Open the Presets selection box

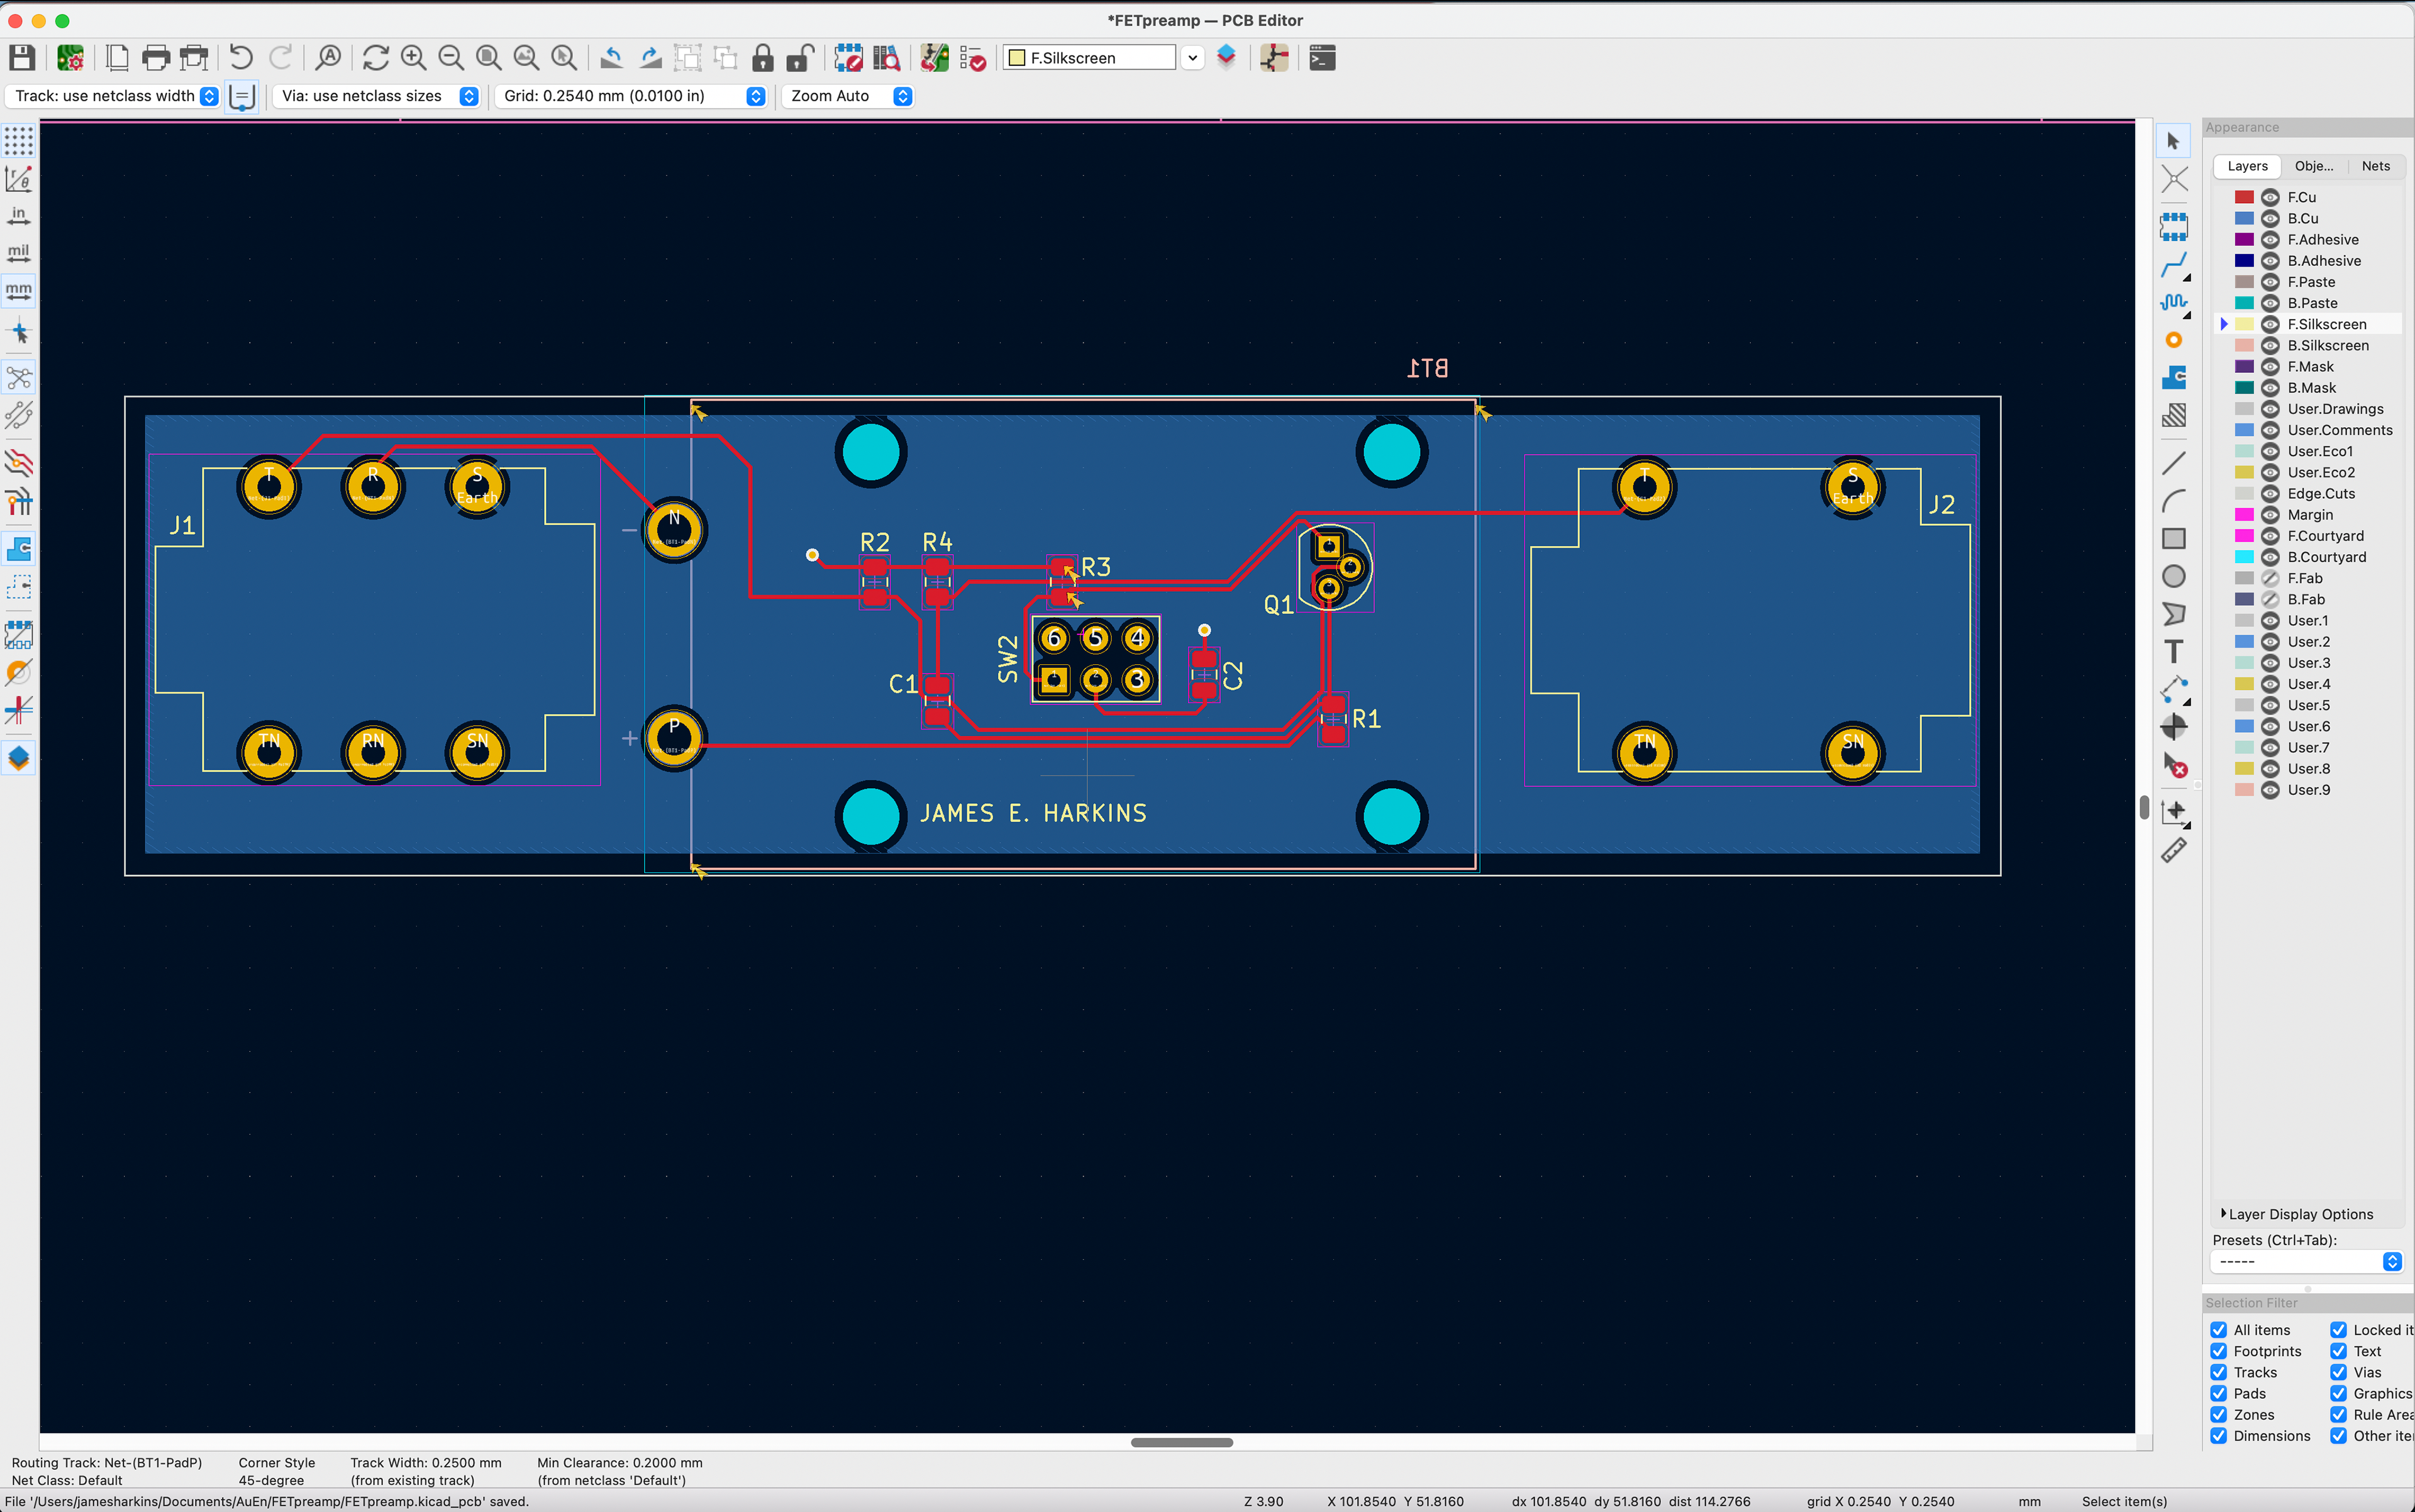click(x=2306, y=1262)
